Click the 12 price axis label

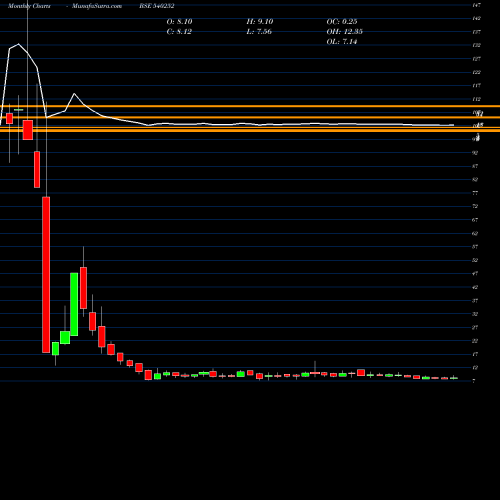pyautogui.click(x=475, y=368)
